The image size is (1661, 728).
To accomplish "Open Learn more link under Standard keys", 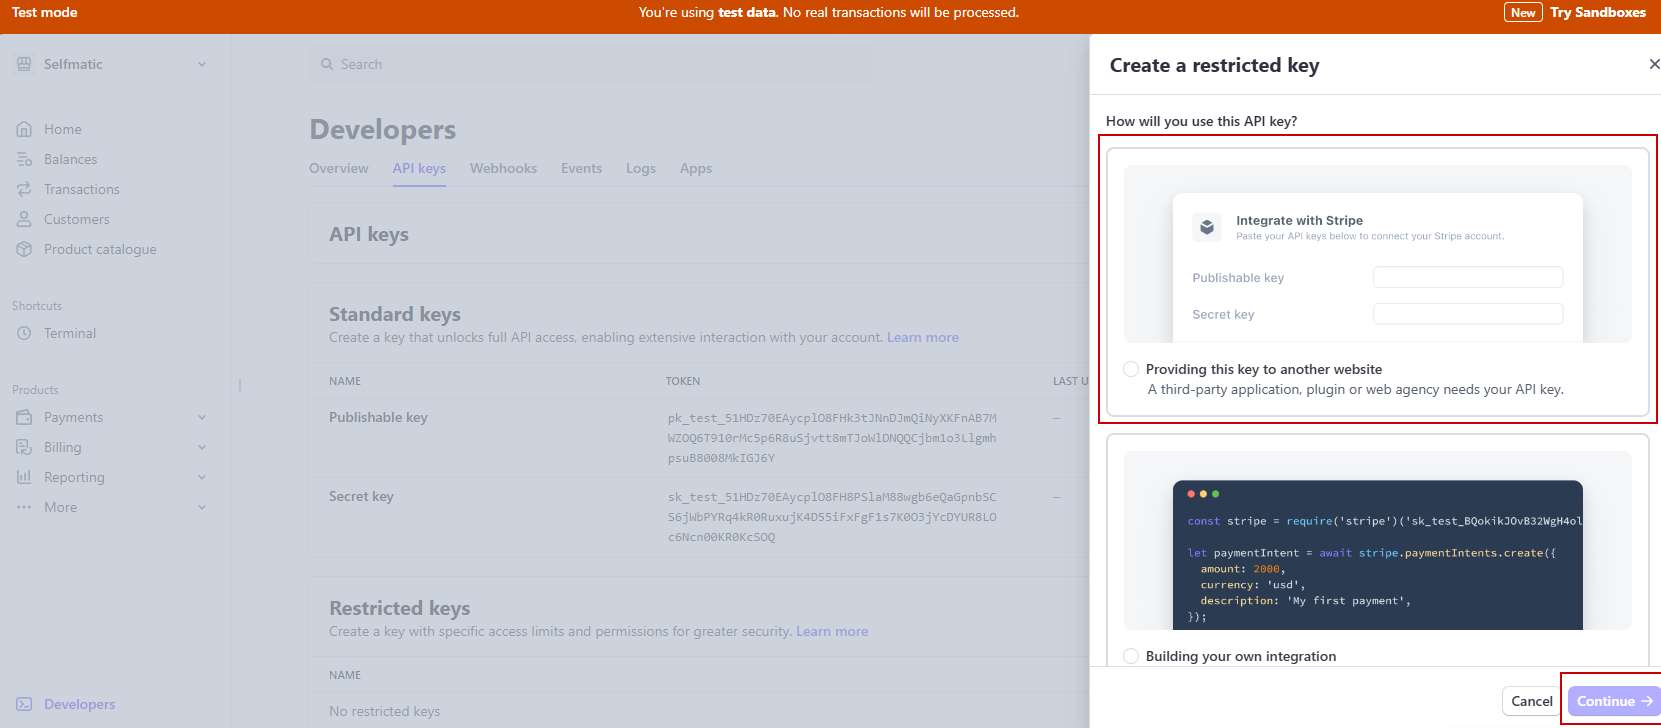I will pyautogui.click(x=923, y=337).
